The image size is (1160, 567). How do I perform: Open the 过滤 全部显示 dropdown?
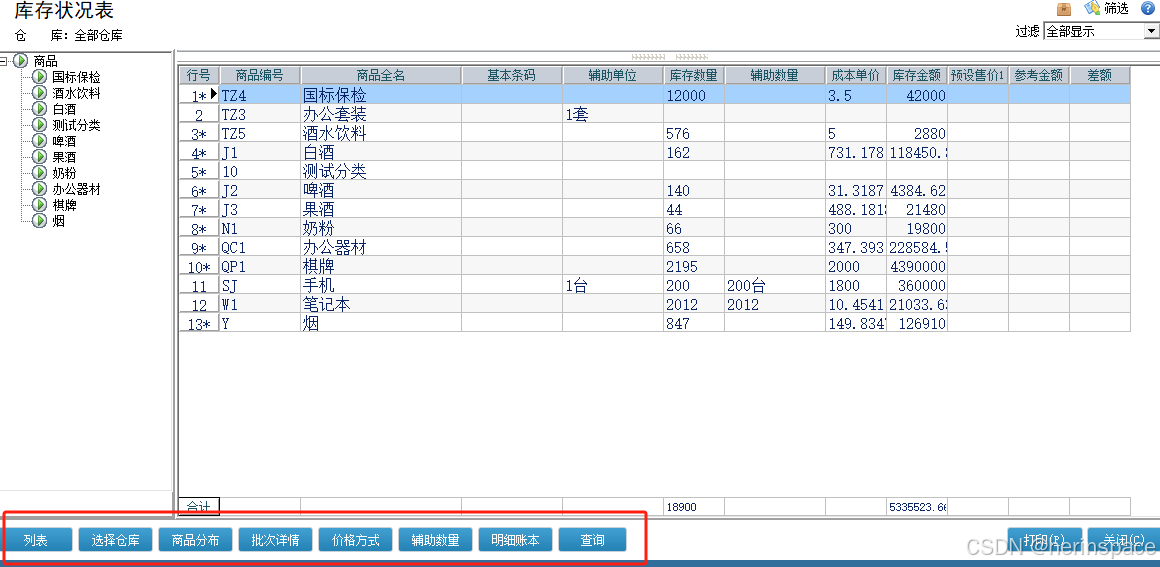click(1151, 31)
